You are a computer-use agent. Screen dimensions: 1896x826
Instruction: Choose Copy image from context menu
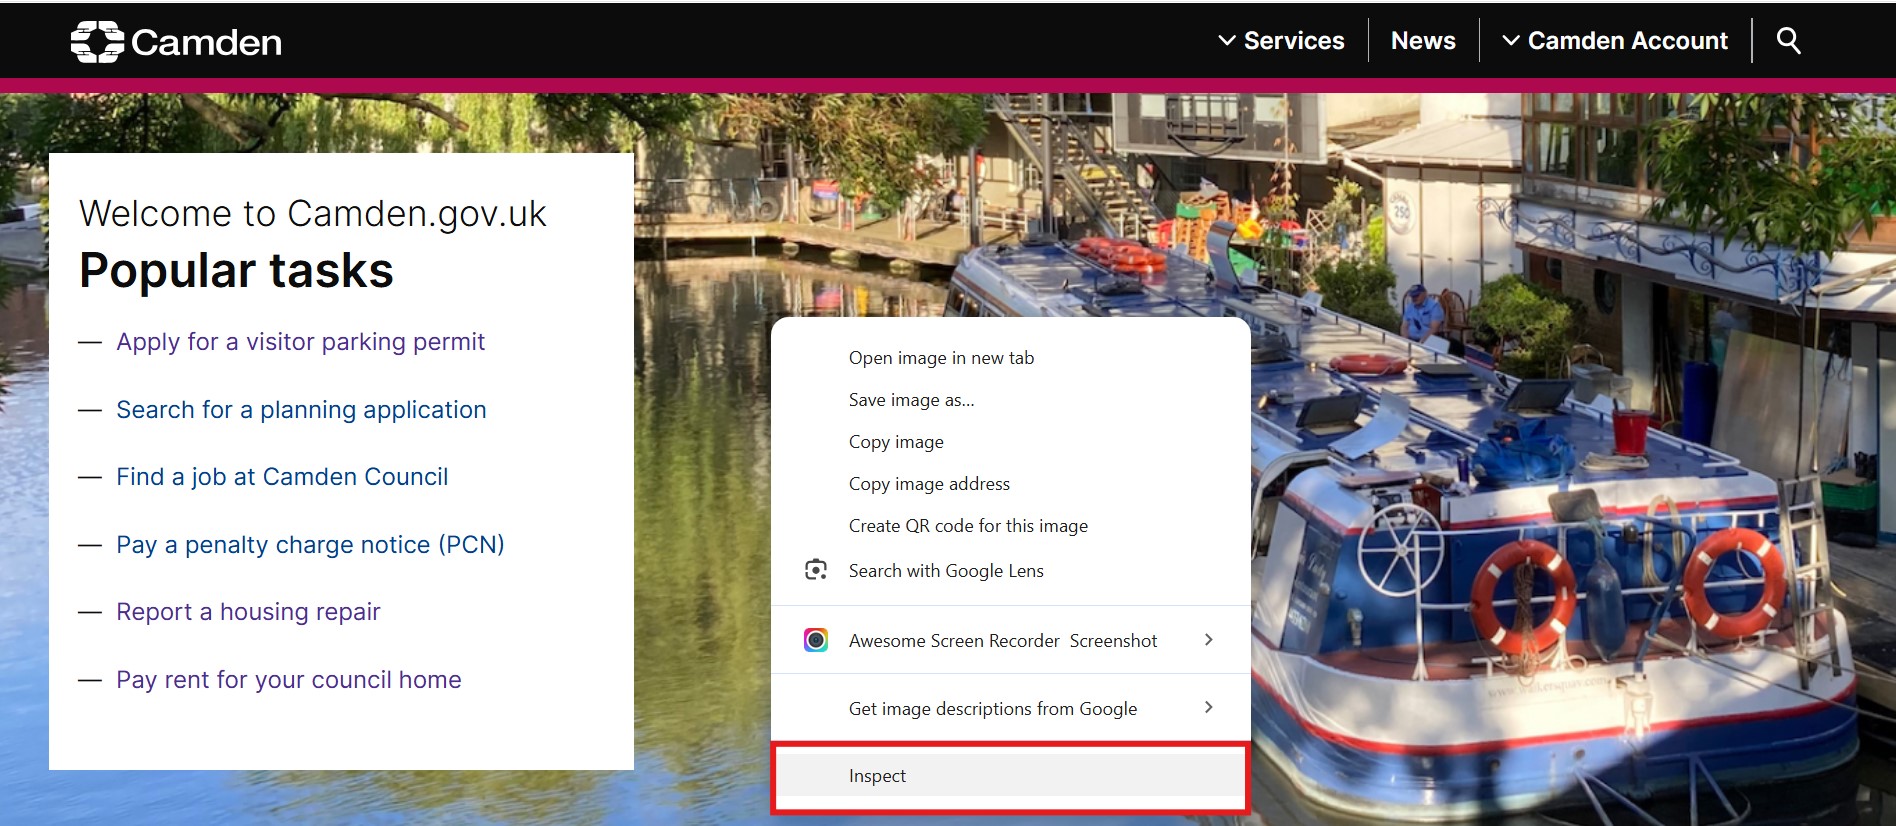(x=1011, y=442)
